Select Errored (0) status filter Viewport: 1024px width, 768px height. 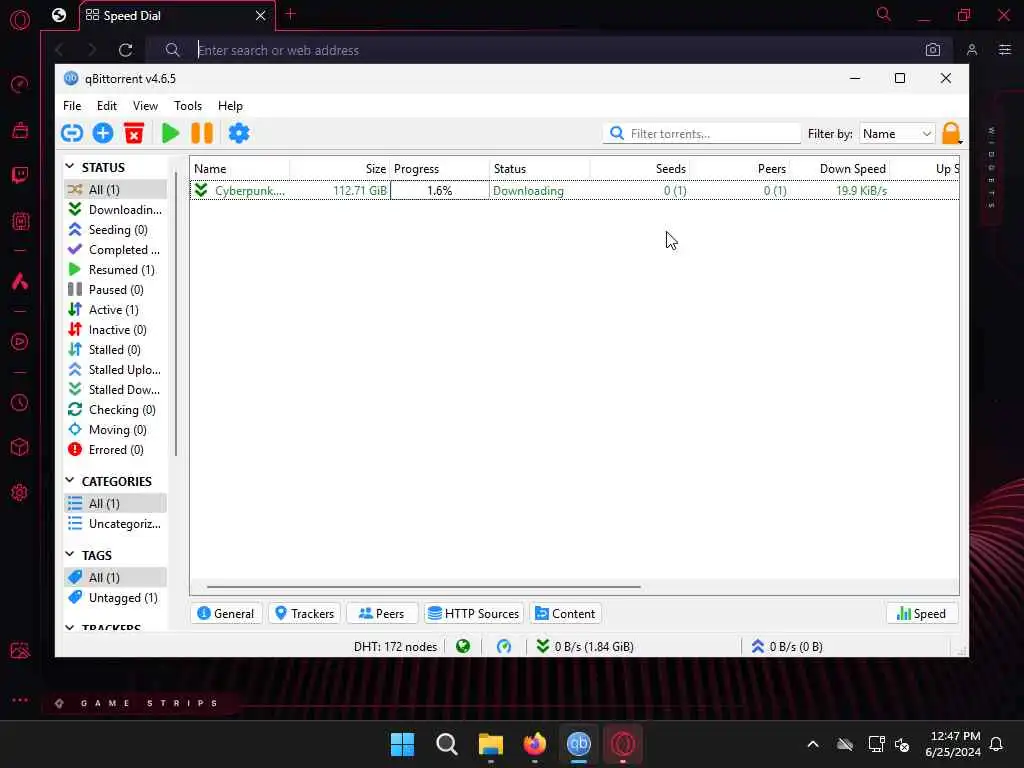(x=116, y=449)
